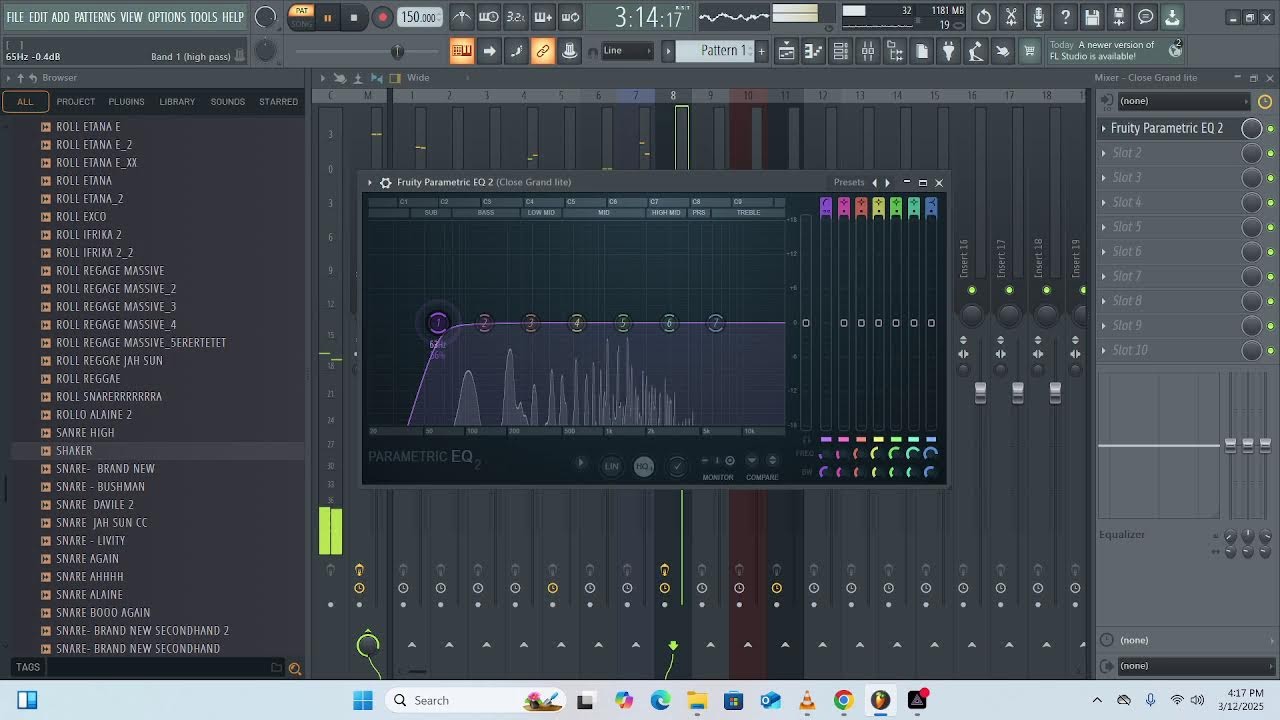Click the save project floppy icon
The height and width of the screenshot is (720, 1280).
click(x=1092, y=17)
